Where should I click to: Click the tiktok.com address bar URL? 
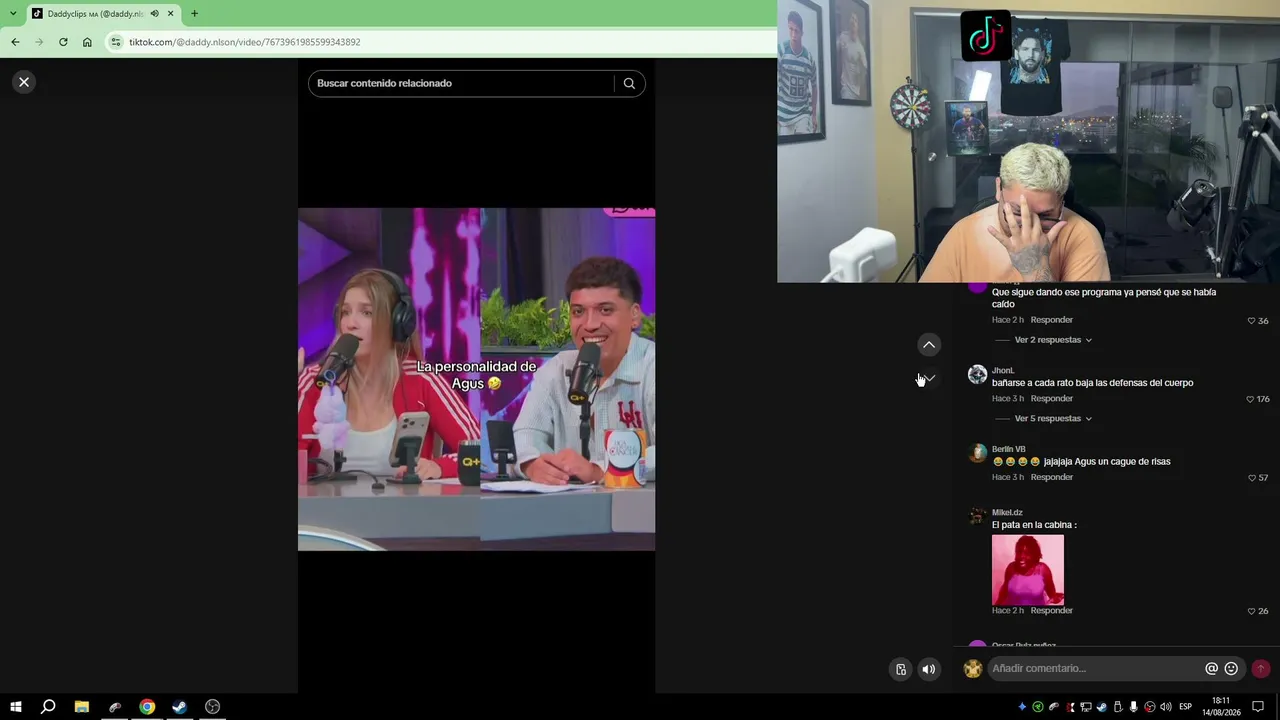[x=245, y=42]
